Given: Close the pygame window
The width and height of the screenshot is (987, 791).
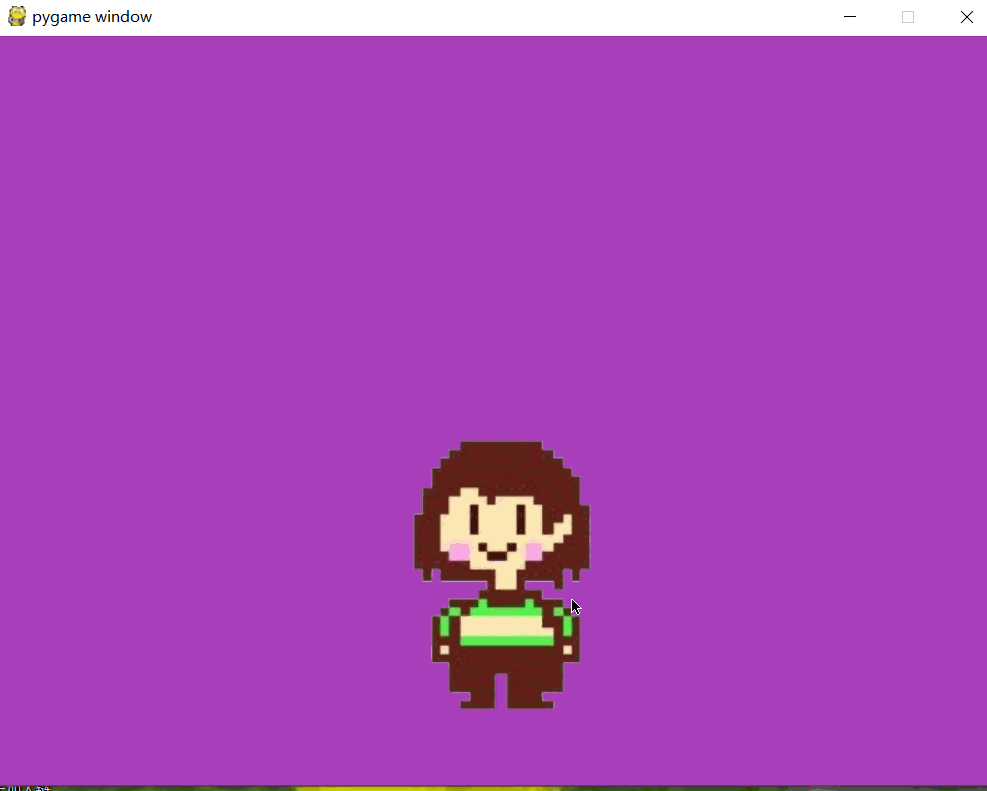Looking at the screenshot, I should click(966, 17).
